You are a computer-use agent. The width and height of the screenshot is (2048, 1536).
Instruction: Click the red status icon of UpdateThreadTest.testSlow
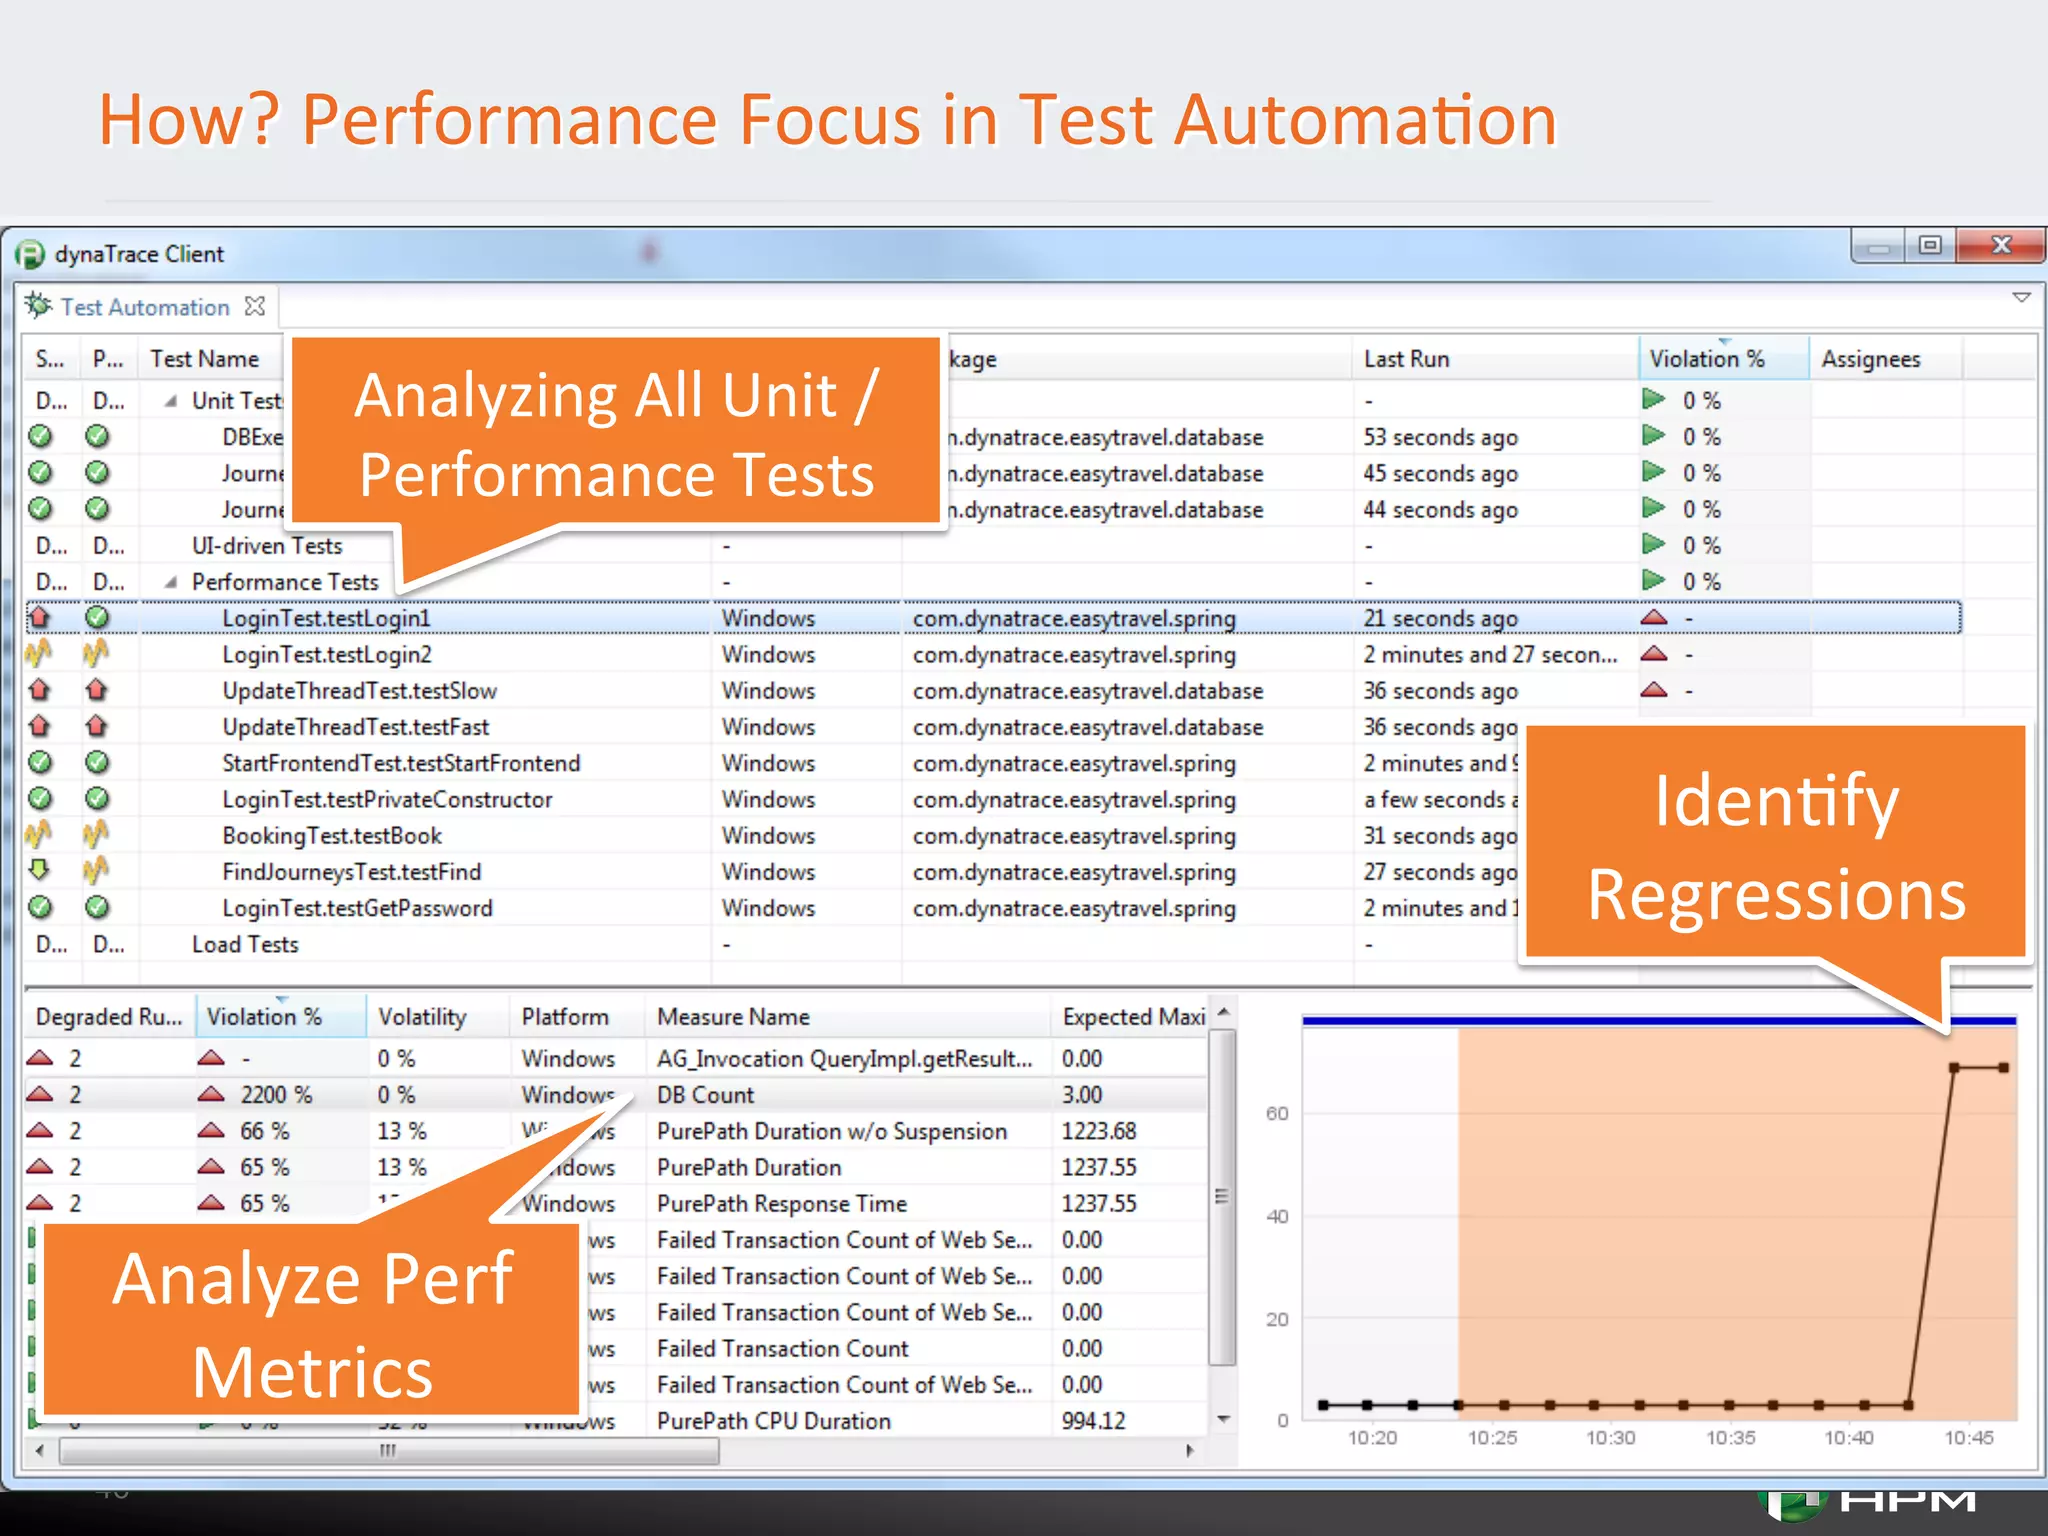click(x=39, y=690)
